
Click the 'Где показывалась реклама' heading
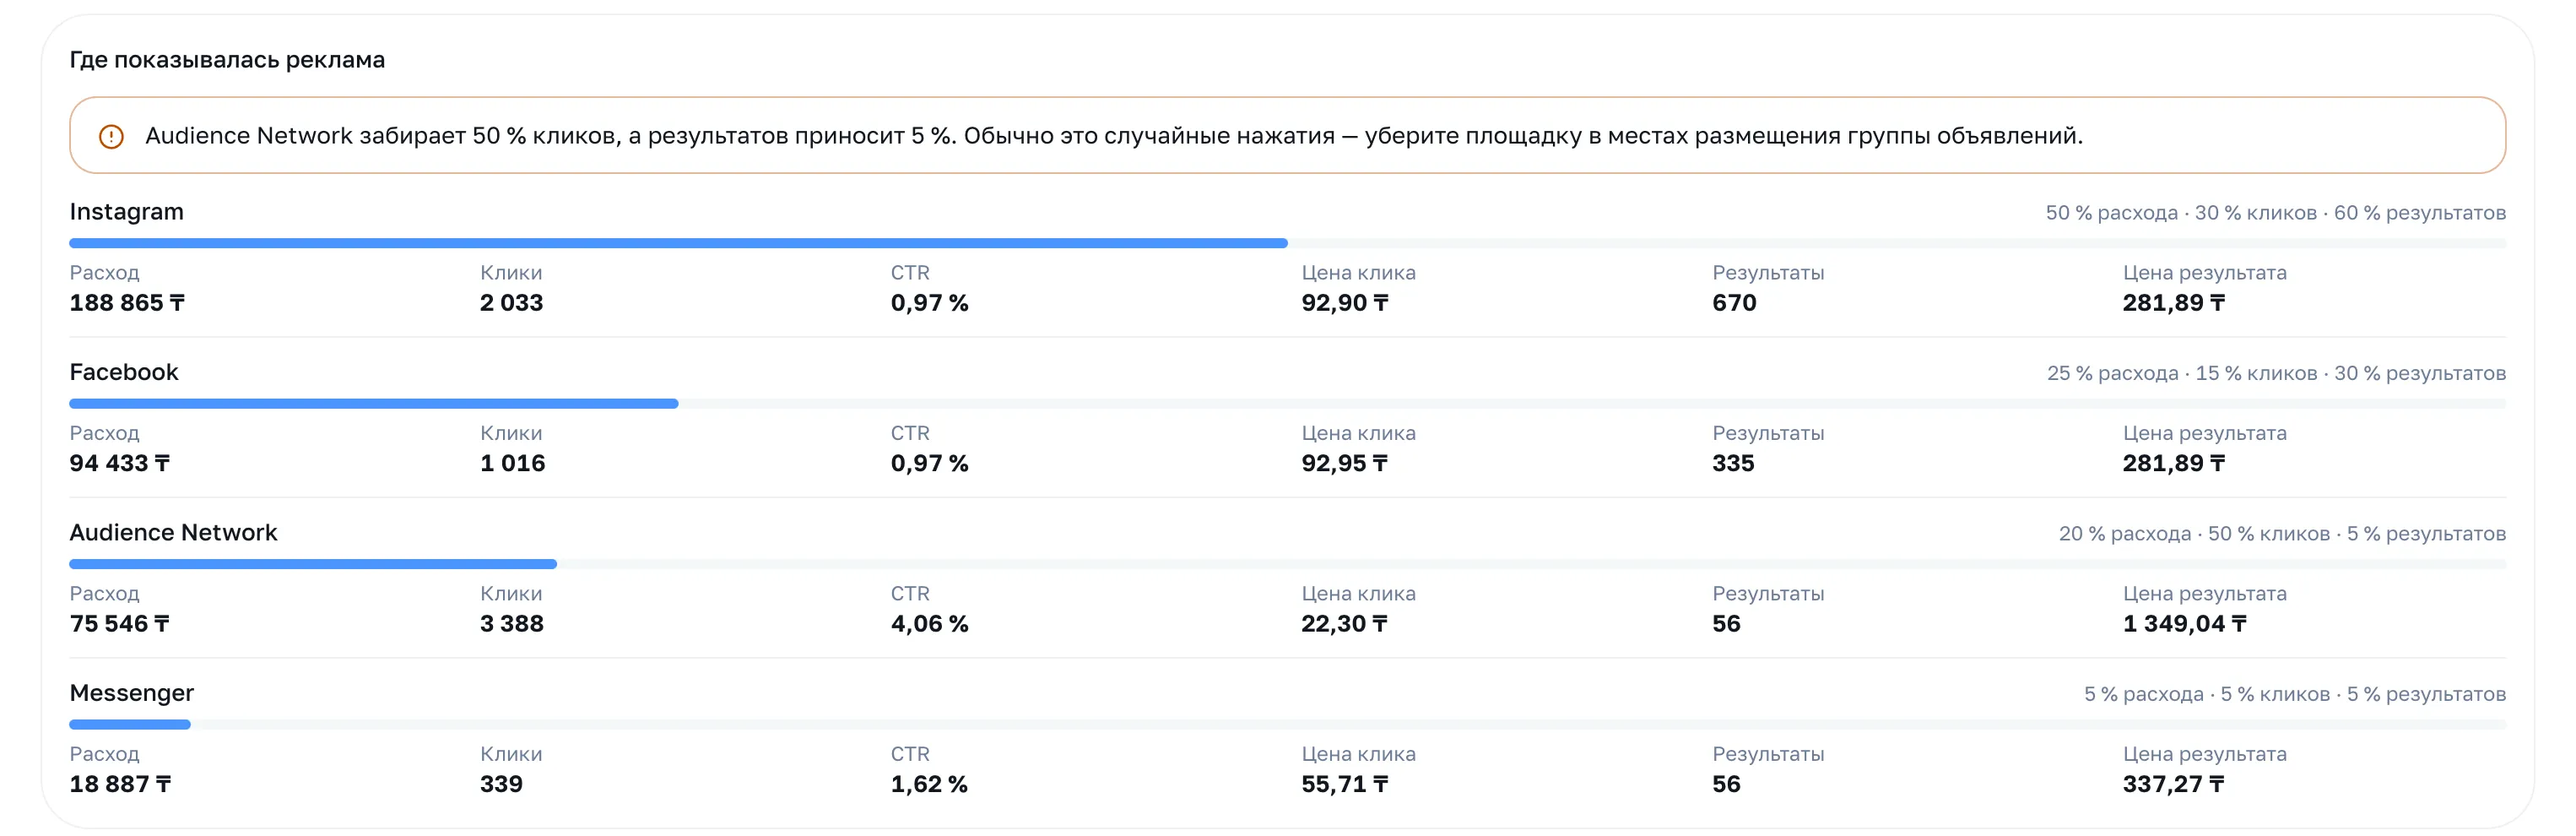click(x=227, y=60)
